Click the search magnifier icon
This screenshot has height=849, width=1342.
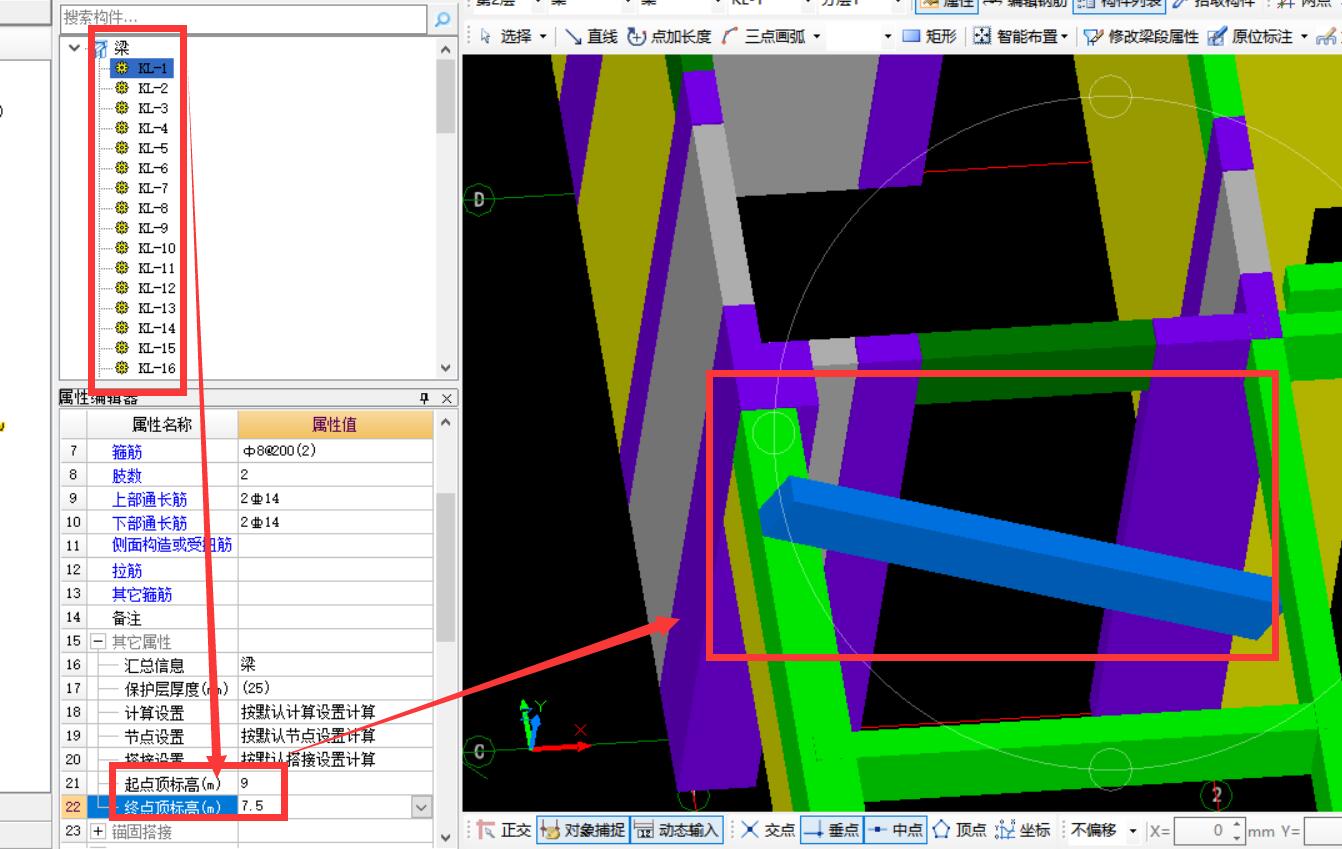coord(443,18)
